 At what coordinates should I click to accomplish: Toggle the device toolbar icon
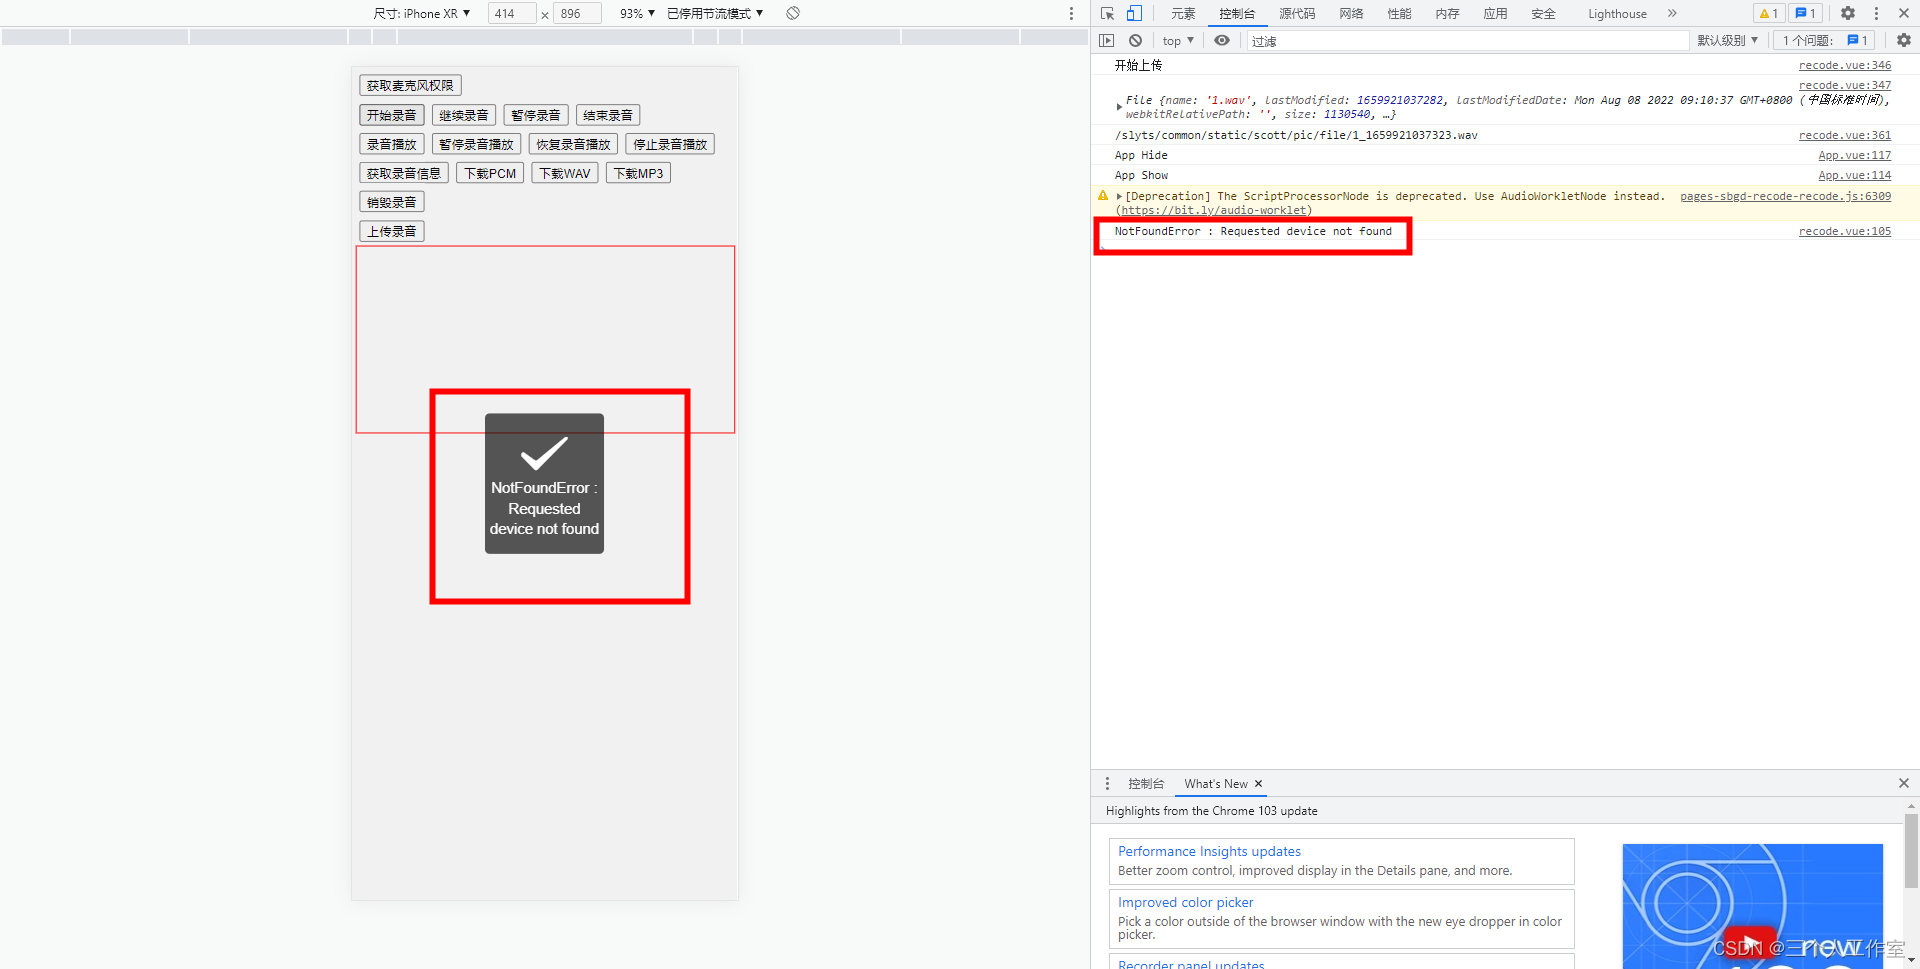click(1134, 13)
